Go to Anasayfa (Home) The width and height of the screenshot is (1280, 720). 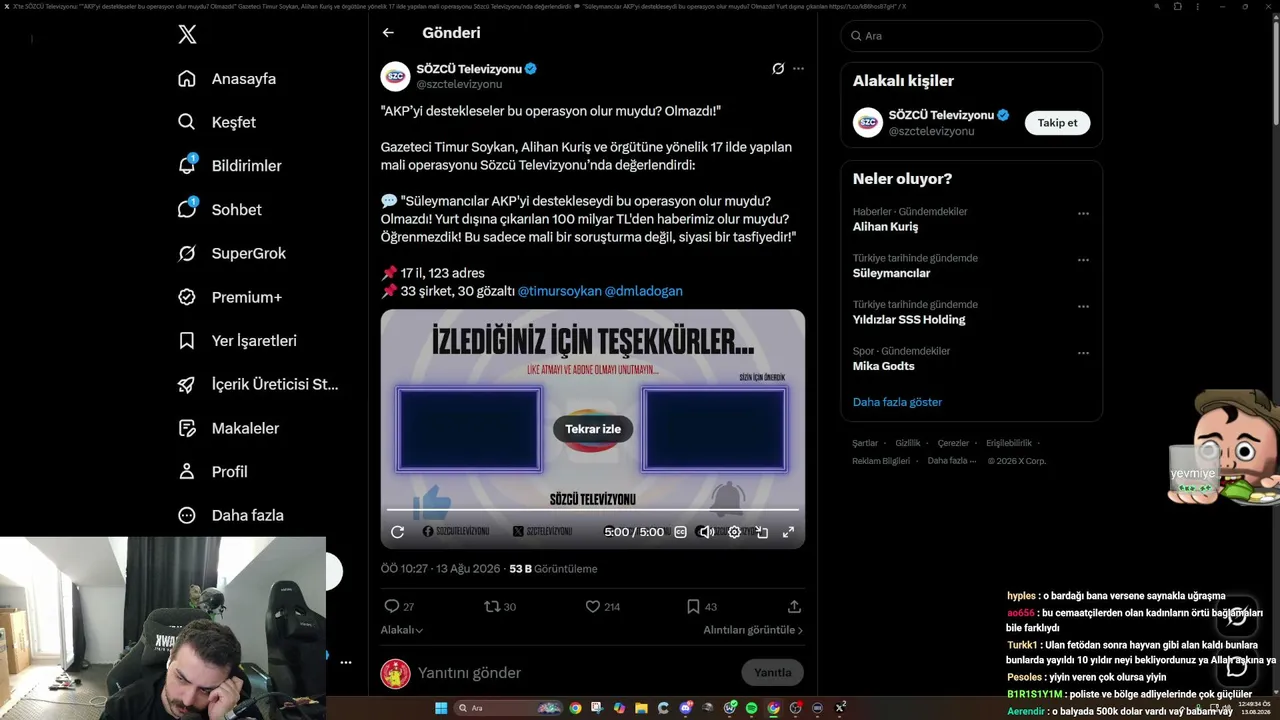[227, 79]
